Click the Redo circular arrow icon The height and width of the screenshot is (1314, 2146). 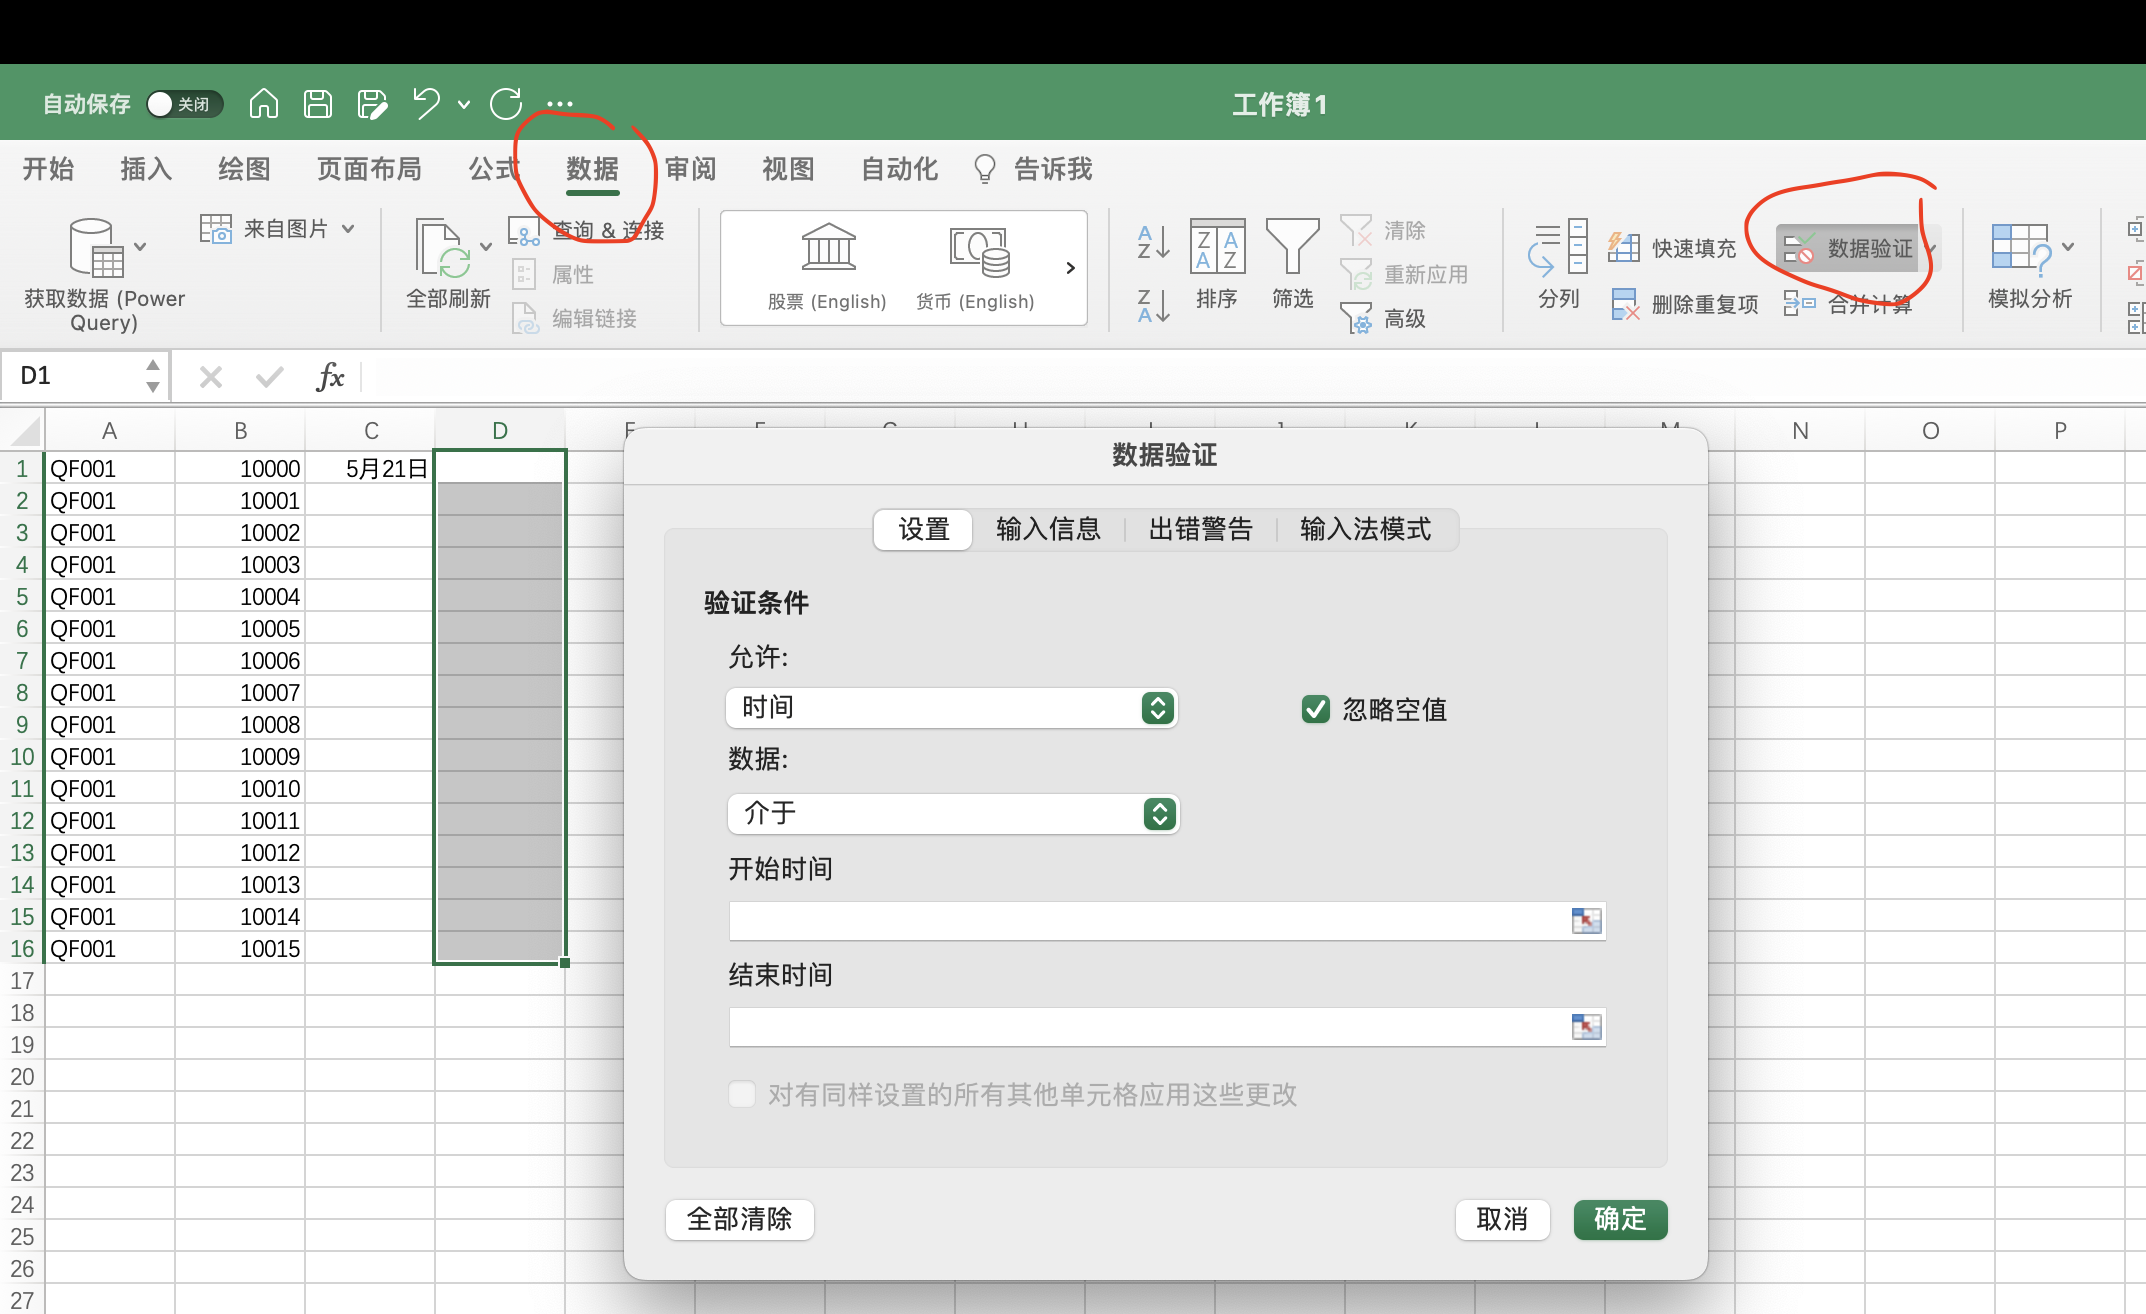(x=506, y=103)
